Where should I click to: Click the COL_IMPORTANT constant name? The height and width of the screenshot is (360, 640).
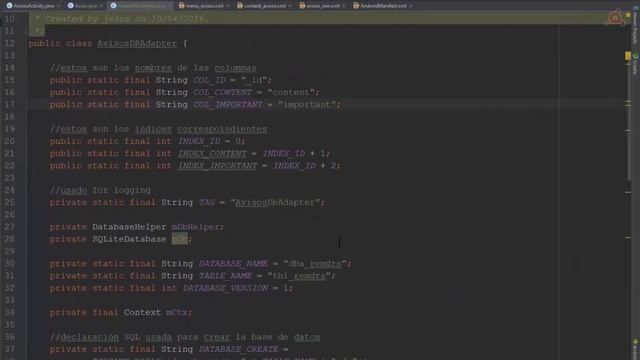(228, 104)
